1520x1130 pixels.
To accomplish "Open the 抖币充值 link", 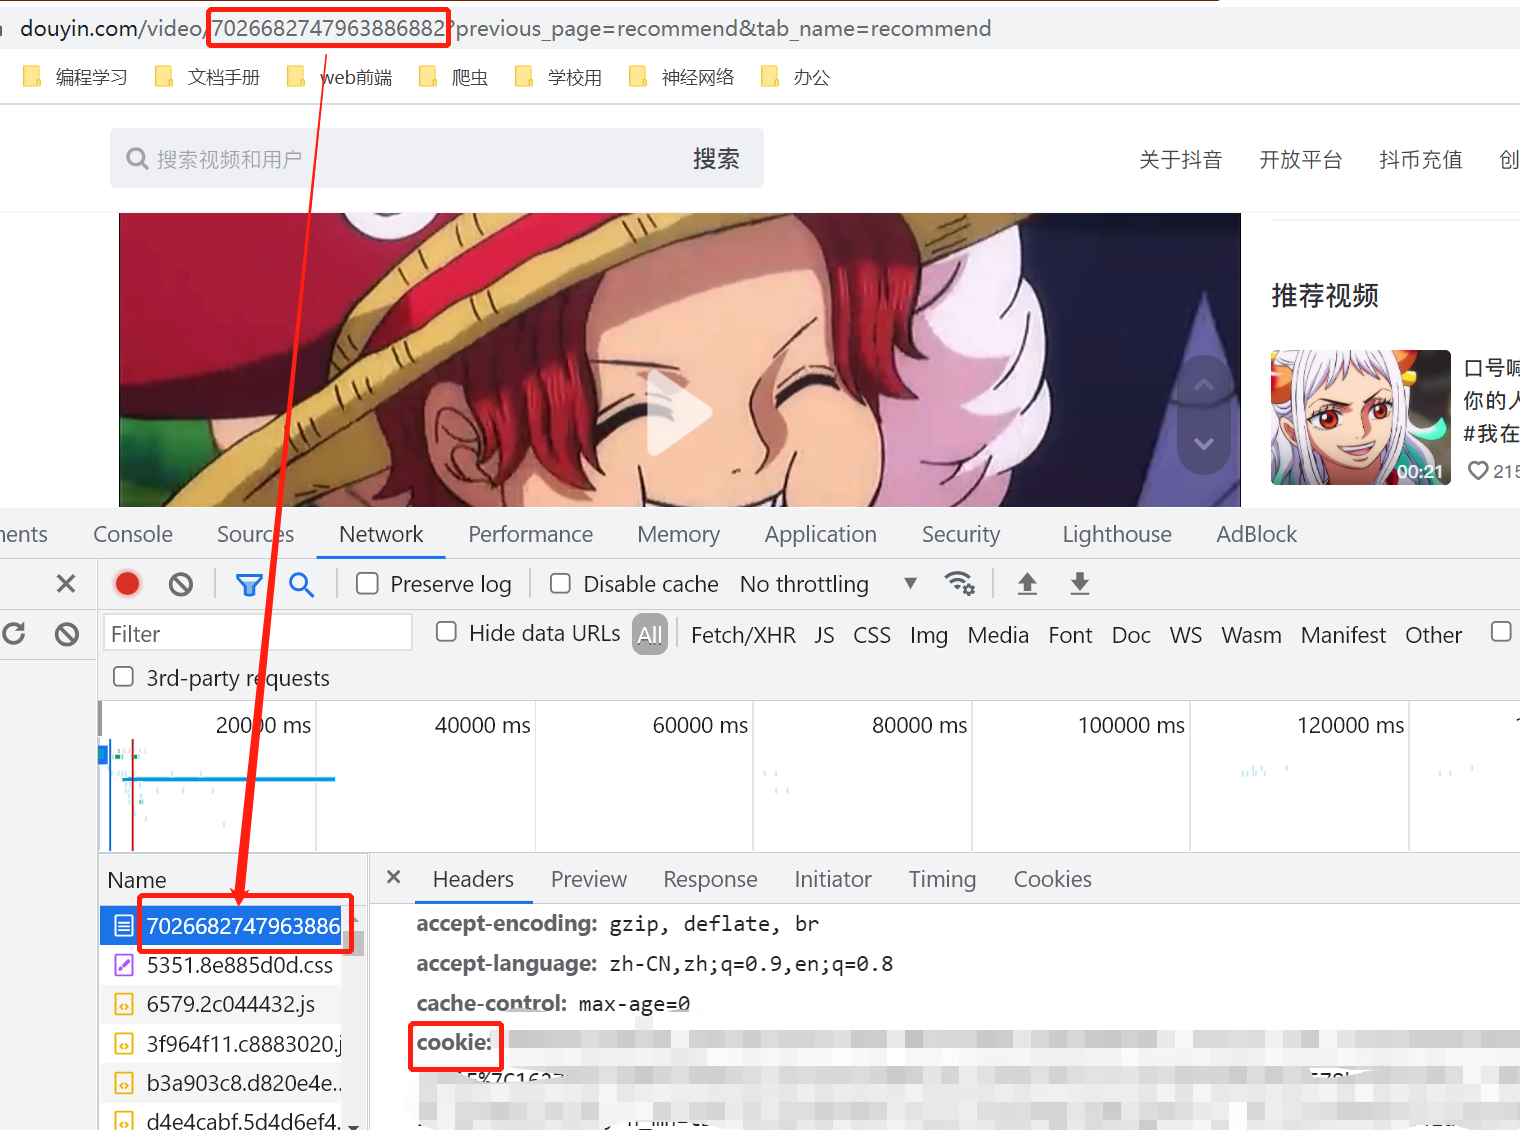I will point(1421,160).
